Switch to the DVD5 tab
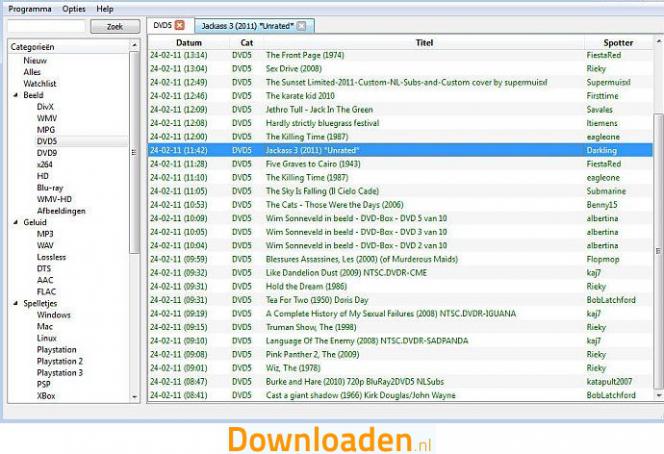This screenshot has width=664, height=454. [x=163, y=25]
